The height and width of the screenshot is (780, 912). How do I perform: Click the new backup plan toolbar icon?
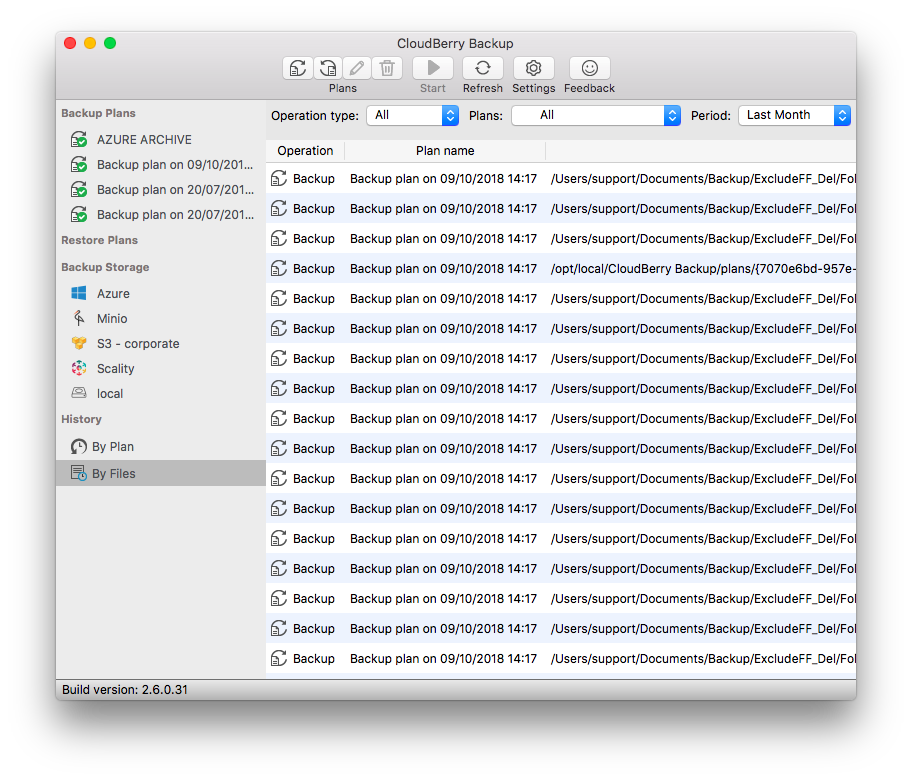[298, 68]
